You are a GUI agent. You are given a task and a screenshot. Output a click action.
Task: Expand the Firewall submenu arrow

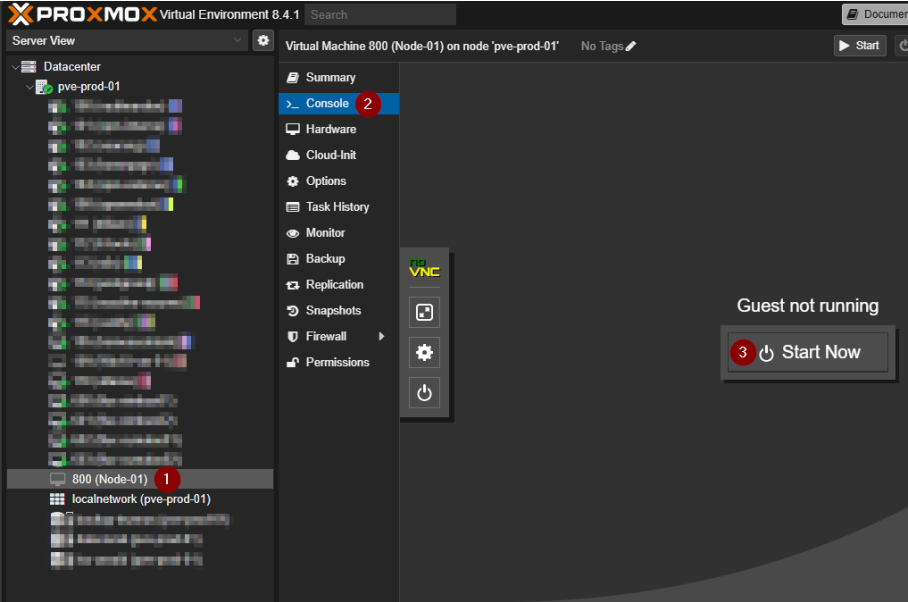tap(381, 337)
